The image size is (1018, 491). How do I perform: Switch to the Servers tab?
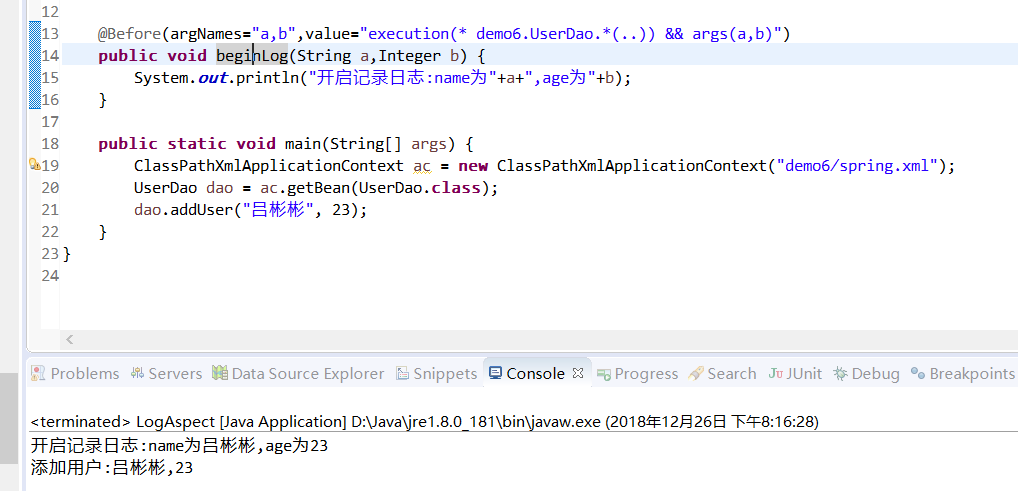coord(166,373)
